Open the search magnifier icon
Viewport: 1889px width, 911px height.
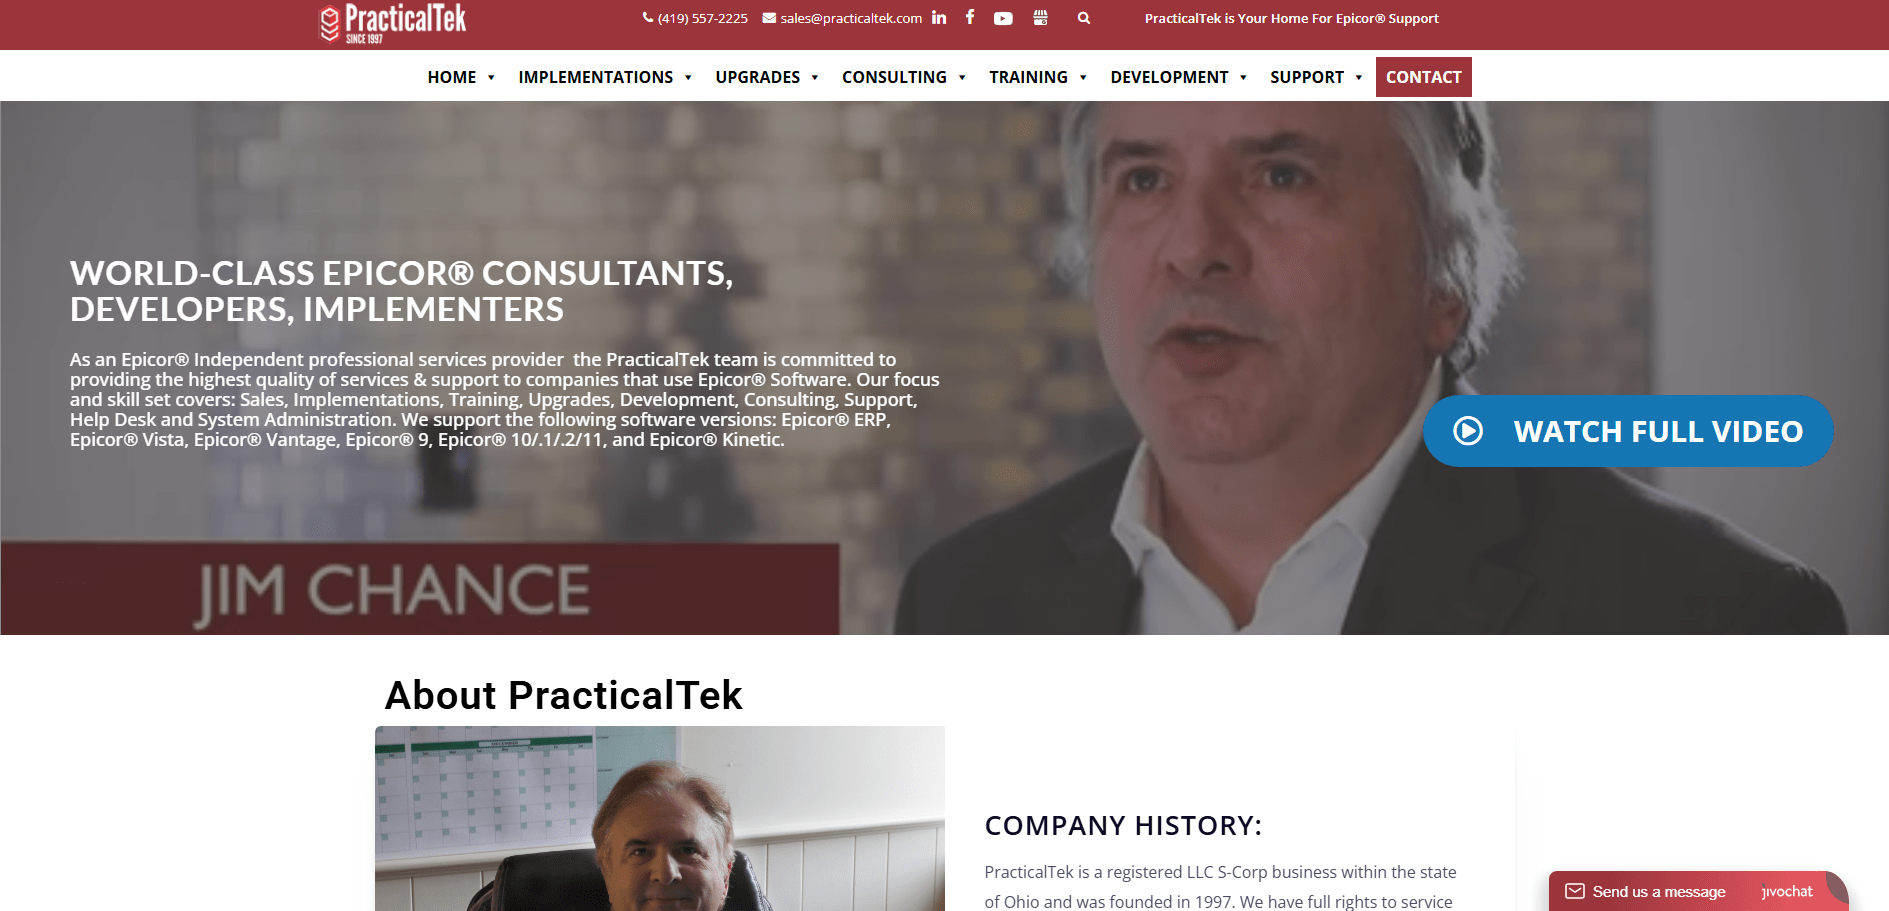[x=1084, y=18]
